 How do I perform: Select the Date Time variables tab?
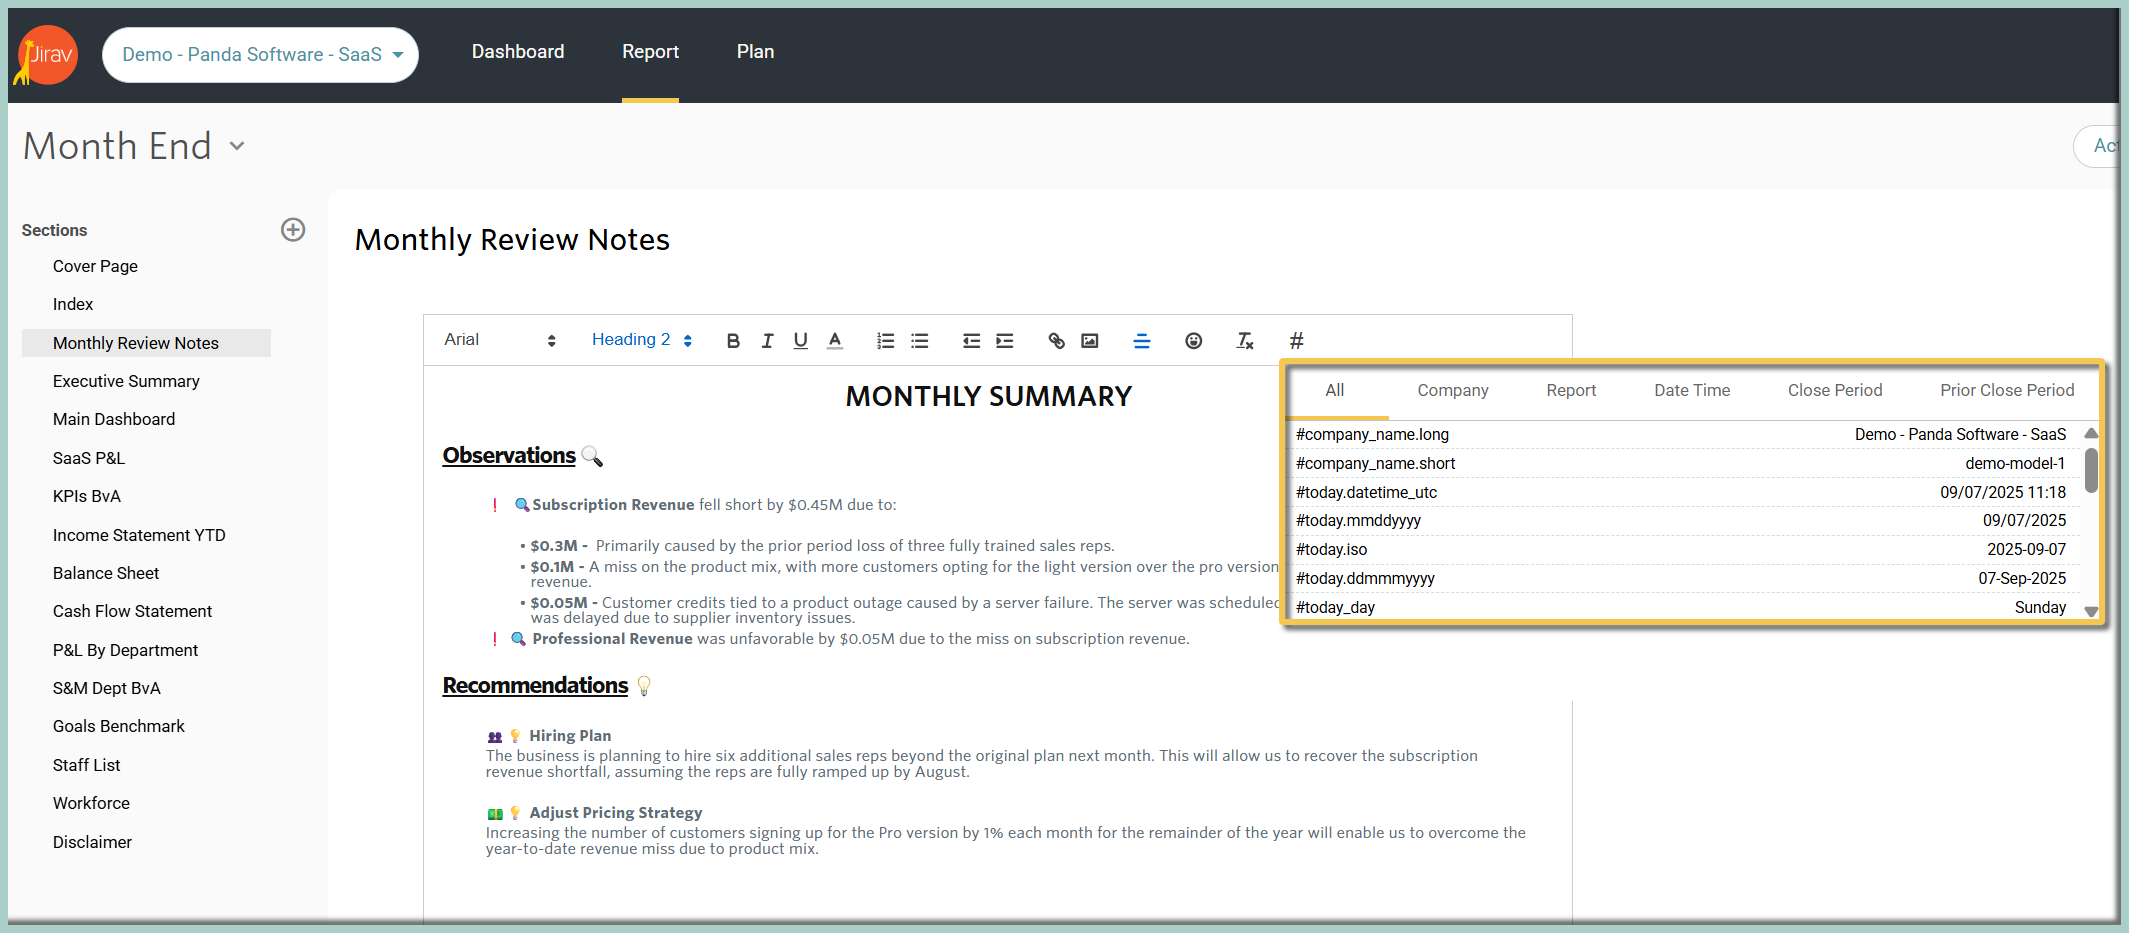click(1692, 391)
